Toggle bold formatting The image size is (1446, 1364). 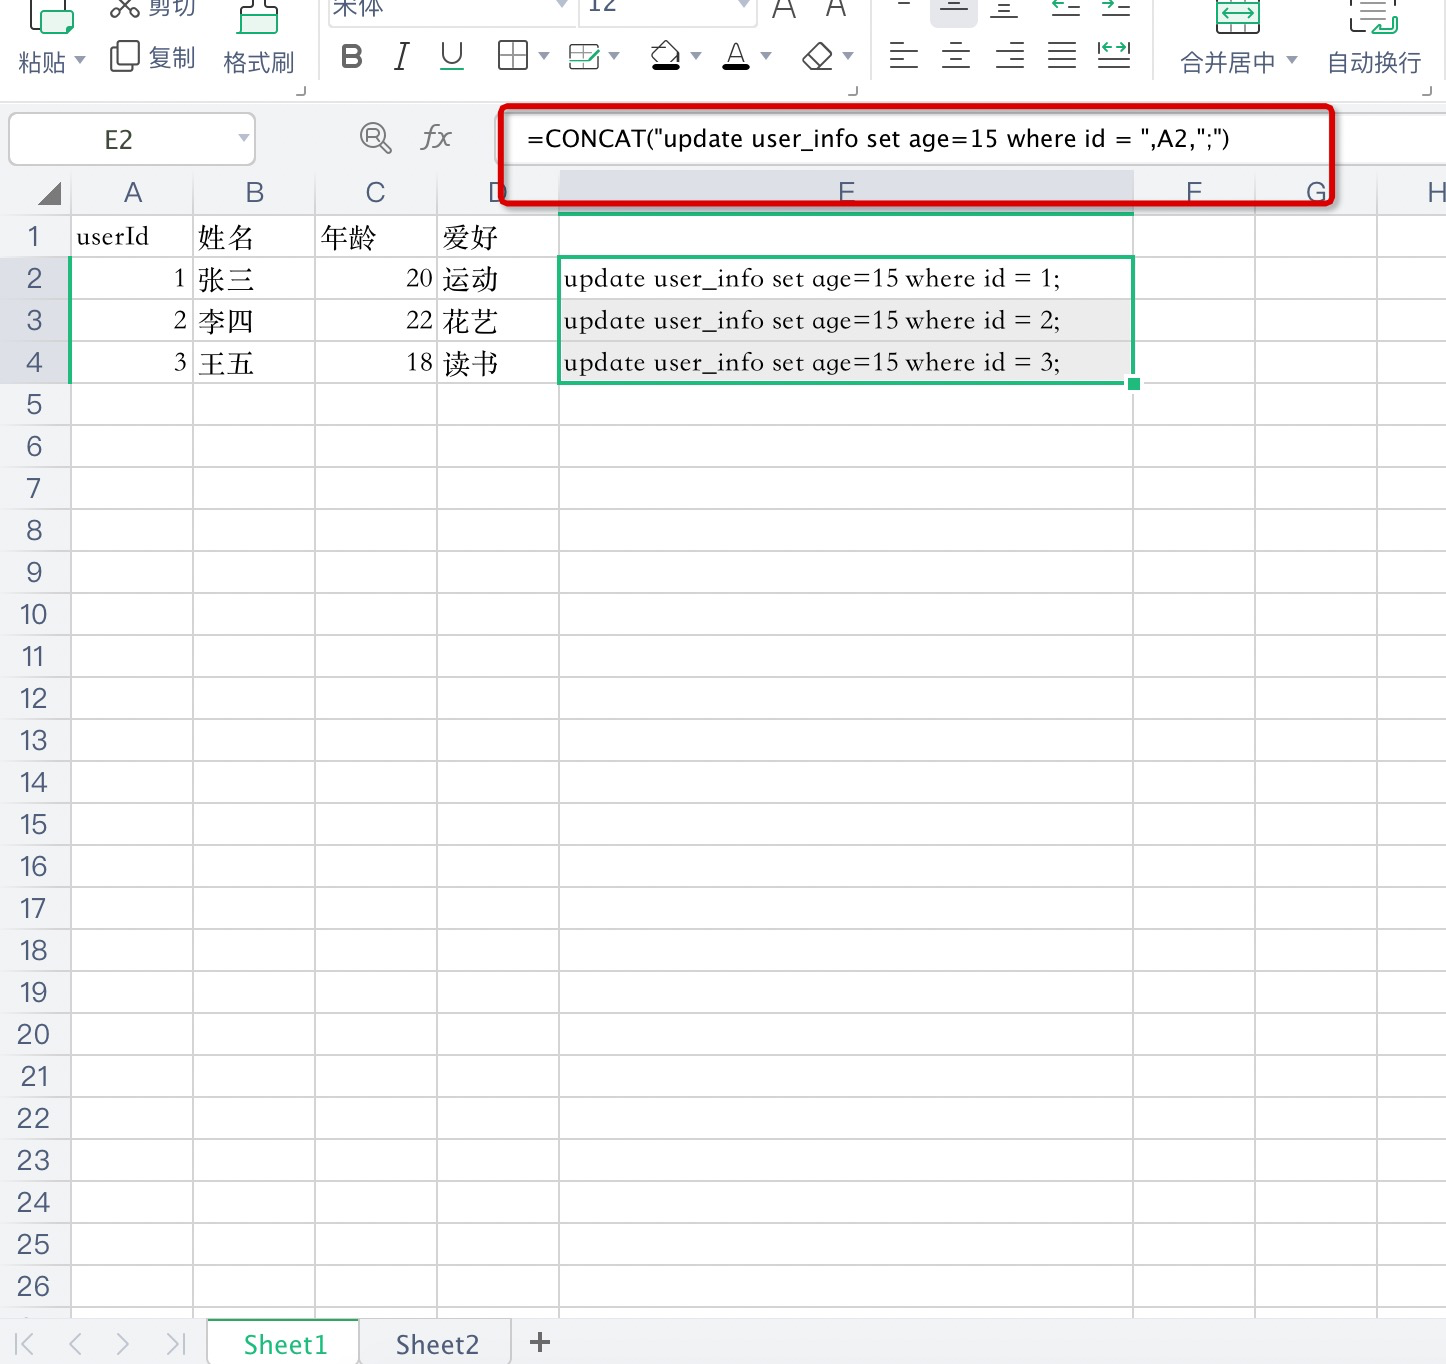point(351,56)
